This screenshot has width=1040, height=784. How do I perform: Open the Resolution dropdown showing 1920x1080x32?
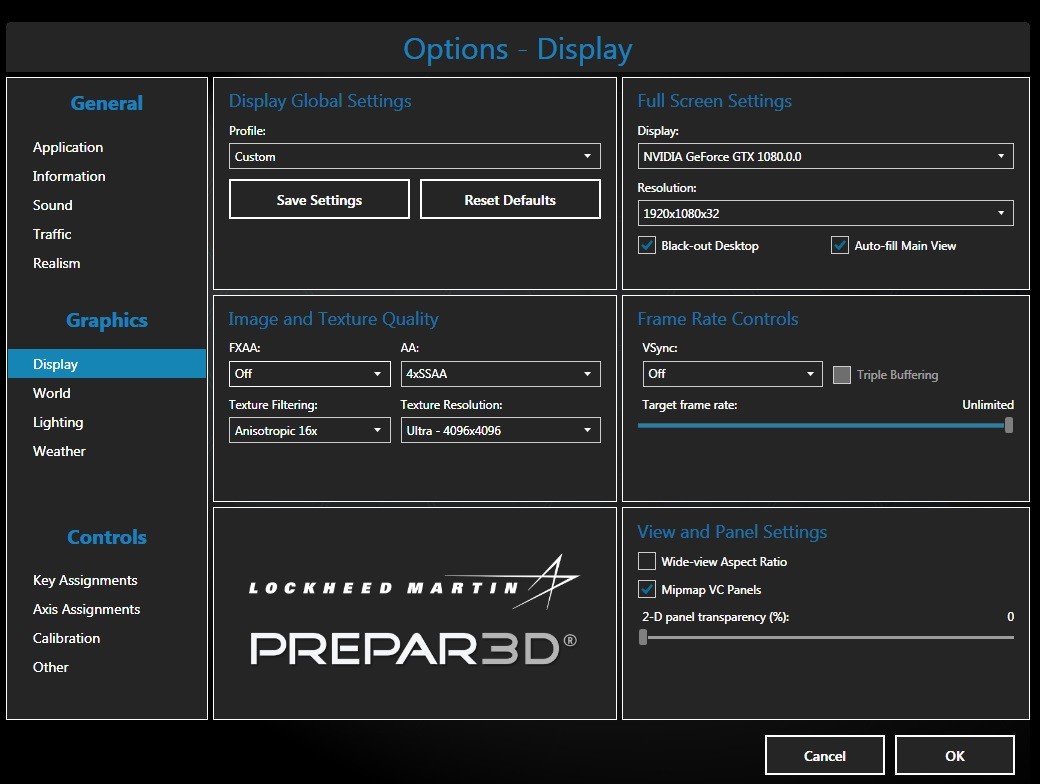[825, 214]
